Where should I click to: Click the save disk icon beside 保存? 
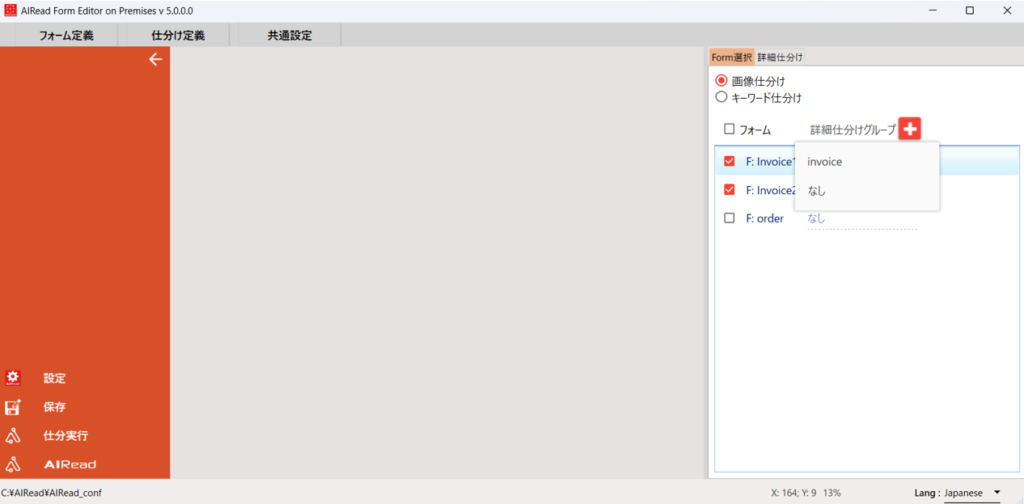point(13,407)
